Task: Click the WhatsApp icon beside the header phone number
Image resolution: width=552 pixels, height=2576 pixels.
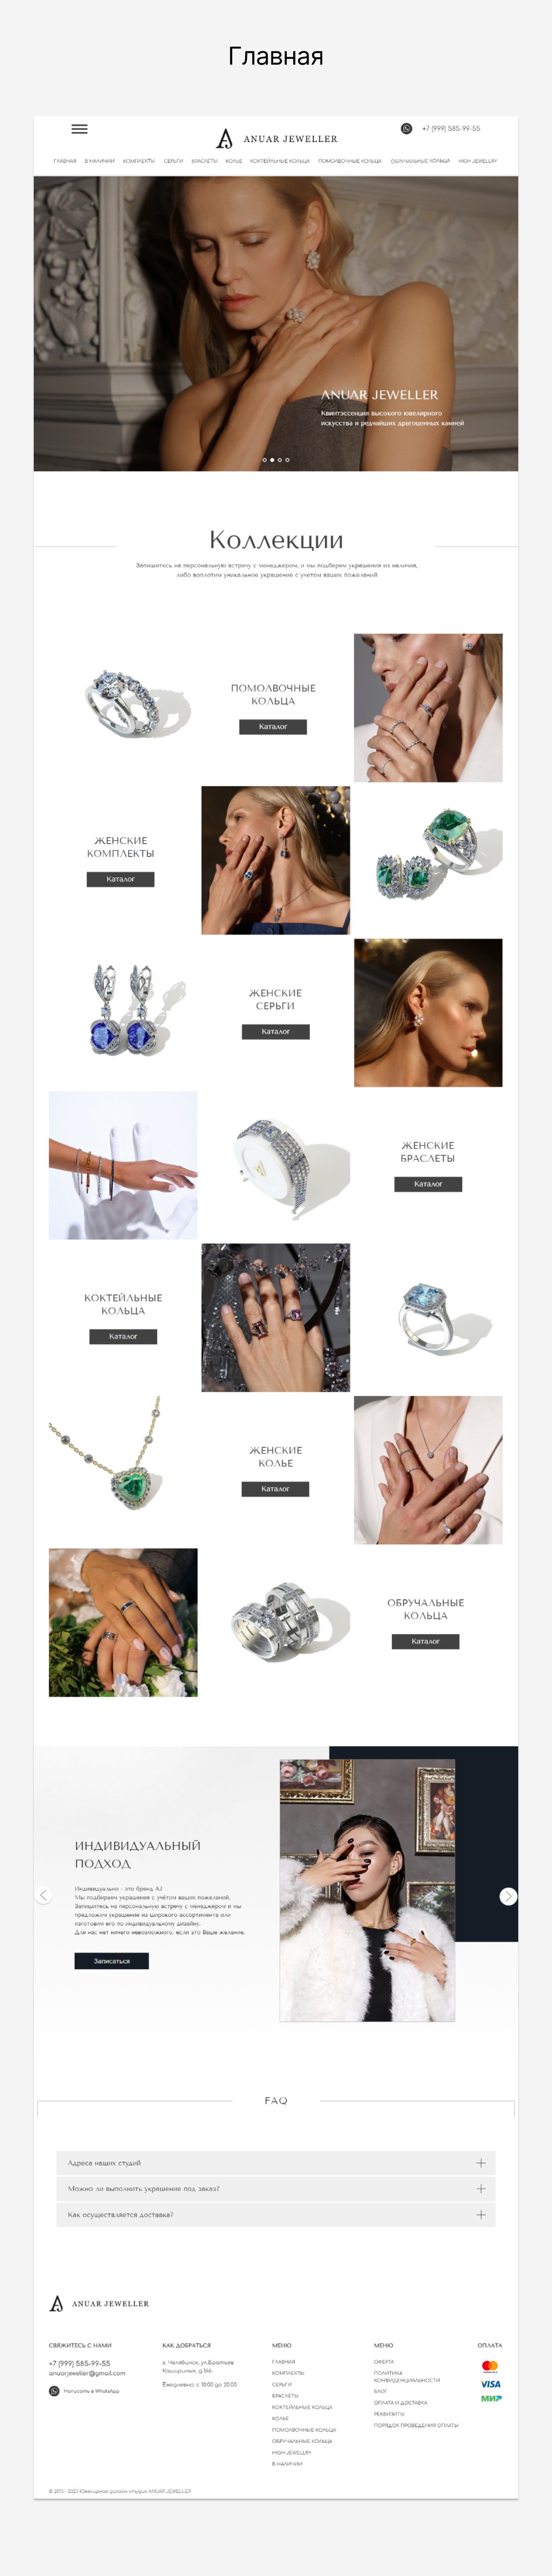Action: (406, 128)
